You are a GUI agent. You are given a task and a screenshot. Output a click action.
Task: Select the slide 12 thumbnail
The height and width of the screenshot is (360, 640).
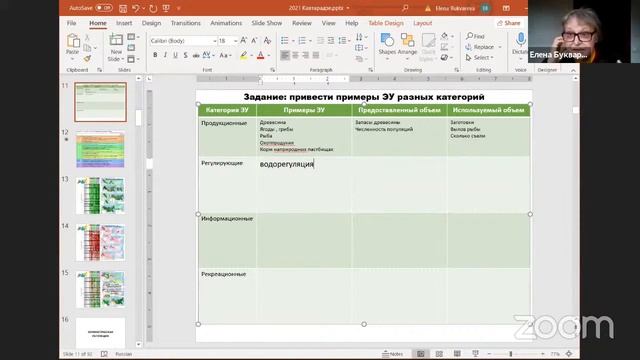(x=100, y=149)
